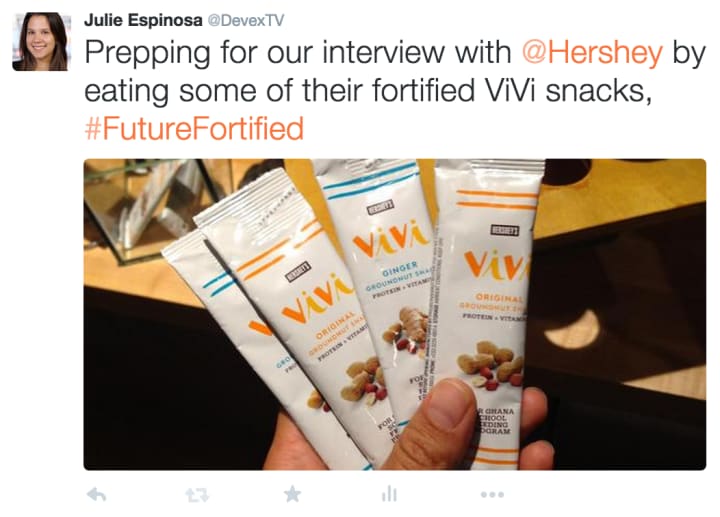The width and height of the screenshot is (720, 517).
Task: Reply to Julie Espinosa's tweet
Action: 96,495
